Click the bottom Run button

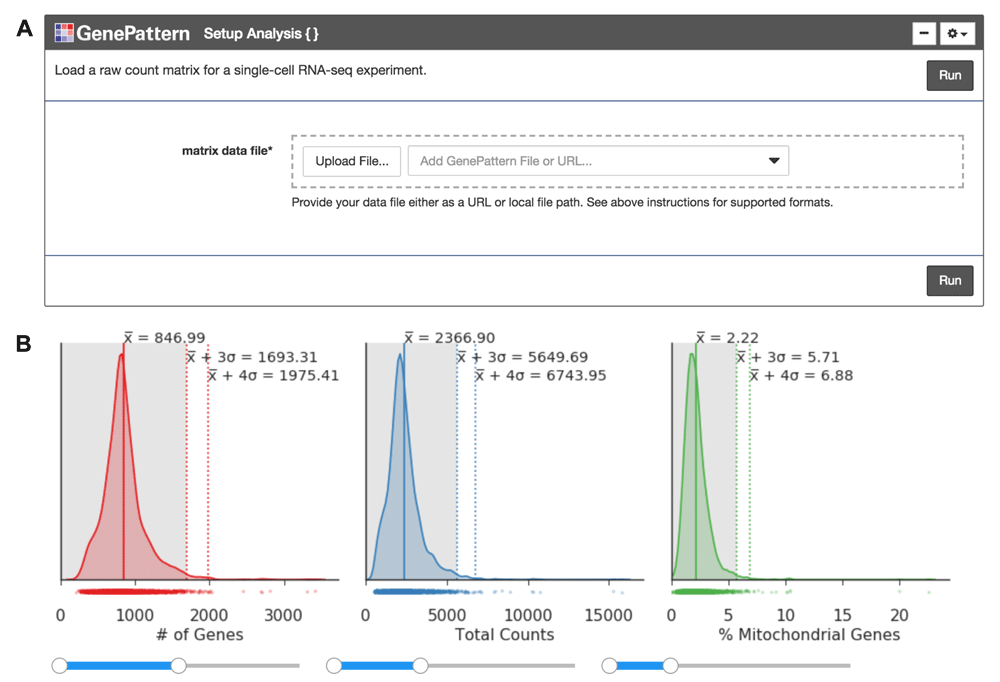coord(948,281)
